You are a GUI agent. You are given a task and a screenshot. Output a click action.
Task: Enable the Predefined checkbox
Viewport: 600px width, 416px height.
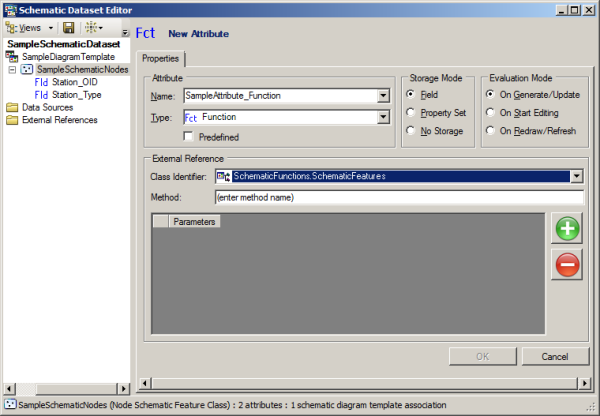pos(189,137)
